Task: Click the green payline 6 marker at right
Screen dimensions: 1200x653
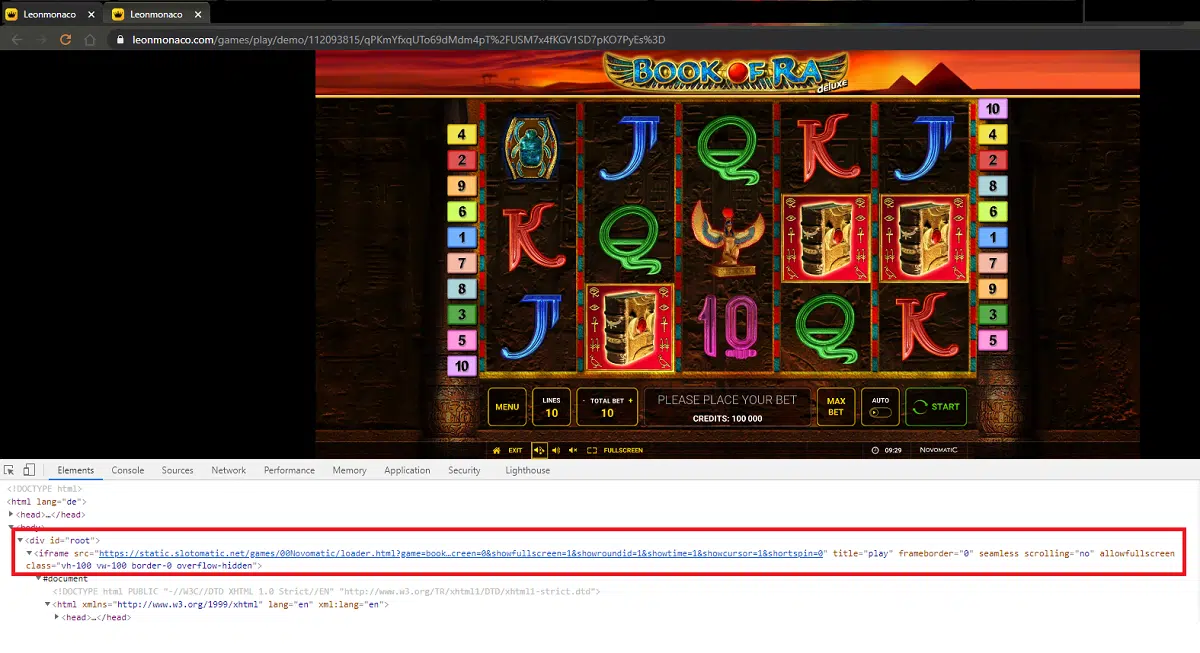Action: (992, 211)
